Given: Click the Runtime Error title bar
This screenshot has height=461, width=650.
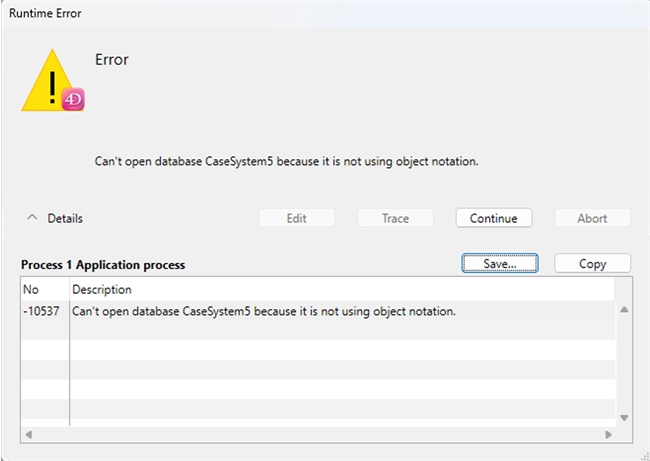Looking at the screenshot, I should coord(300,13).
